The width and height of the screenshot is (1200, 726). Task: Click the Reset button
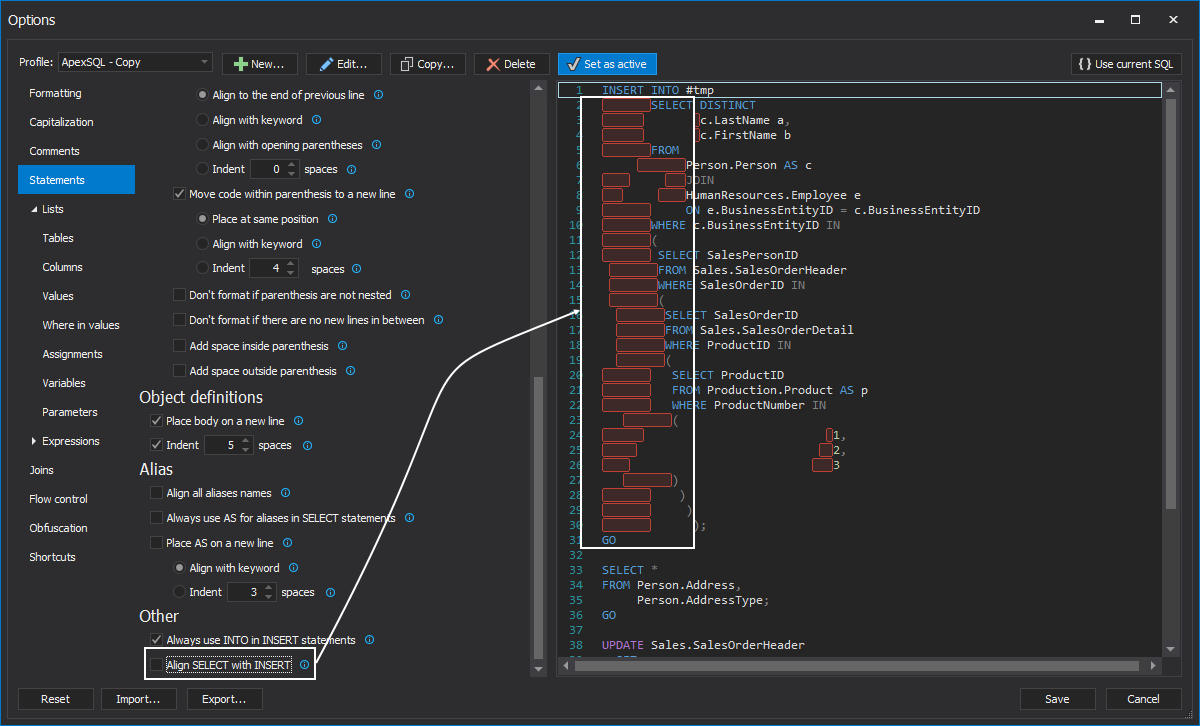coord(55,699)
